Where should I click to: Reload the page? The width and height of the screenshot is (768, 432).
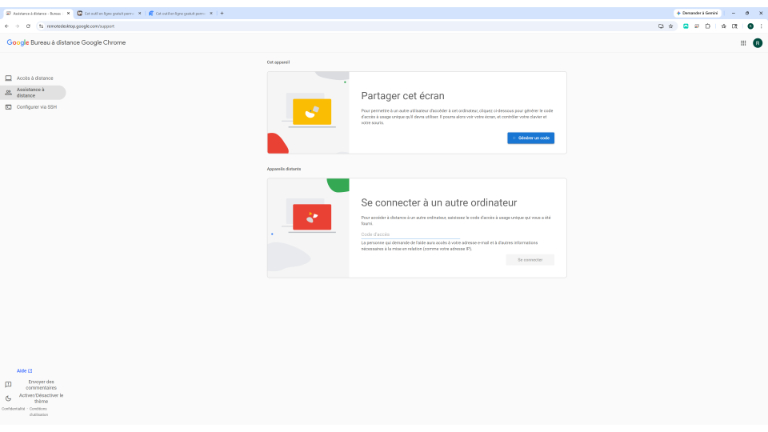28,26
